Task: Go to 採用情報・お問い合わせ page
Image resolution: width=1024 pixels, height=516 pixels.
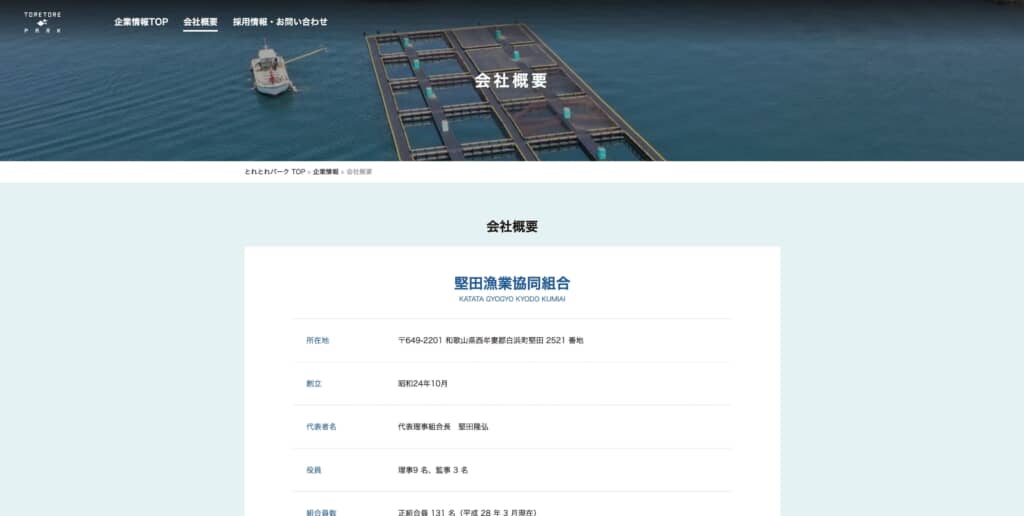Action: click(280, 22)
